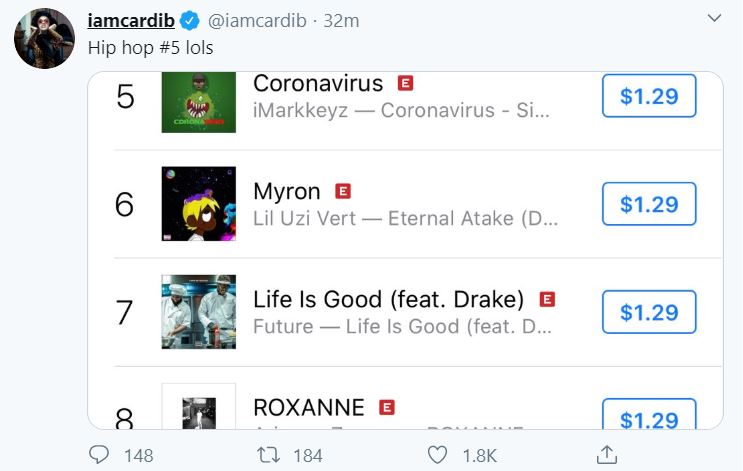Retweet this tweet via the retweet icon
Image resolution: width=743 pixels, height=471 pixels.
(x=266, y=455)
